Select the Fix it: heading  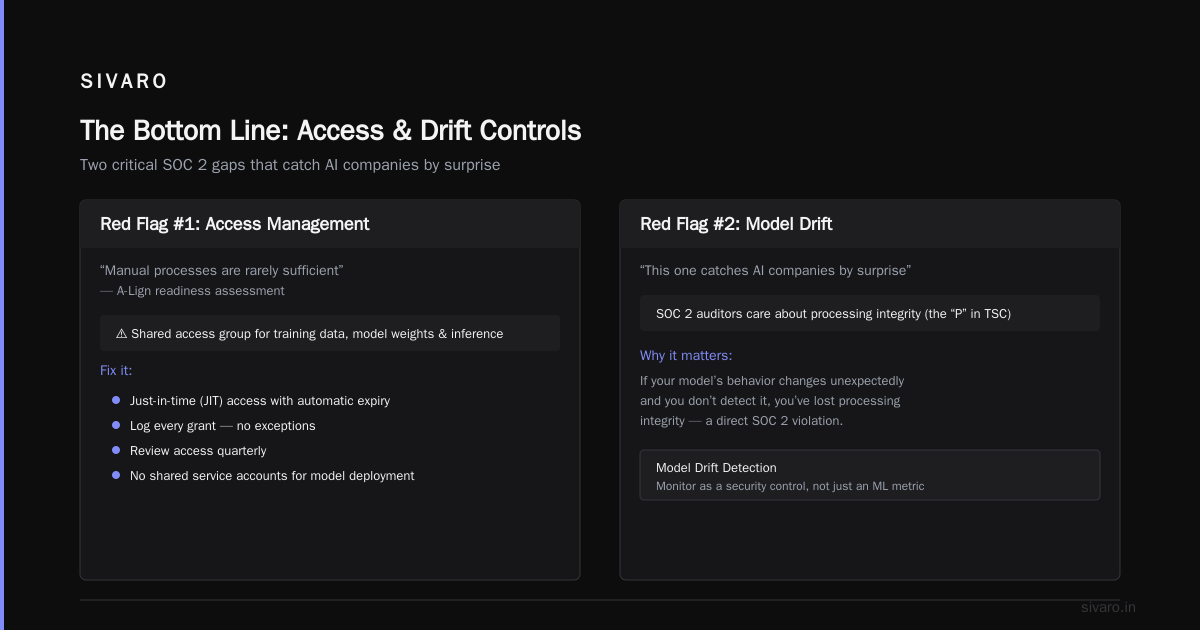[x=116, y=370]
